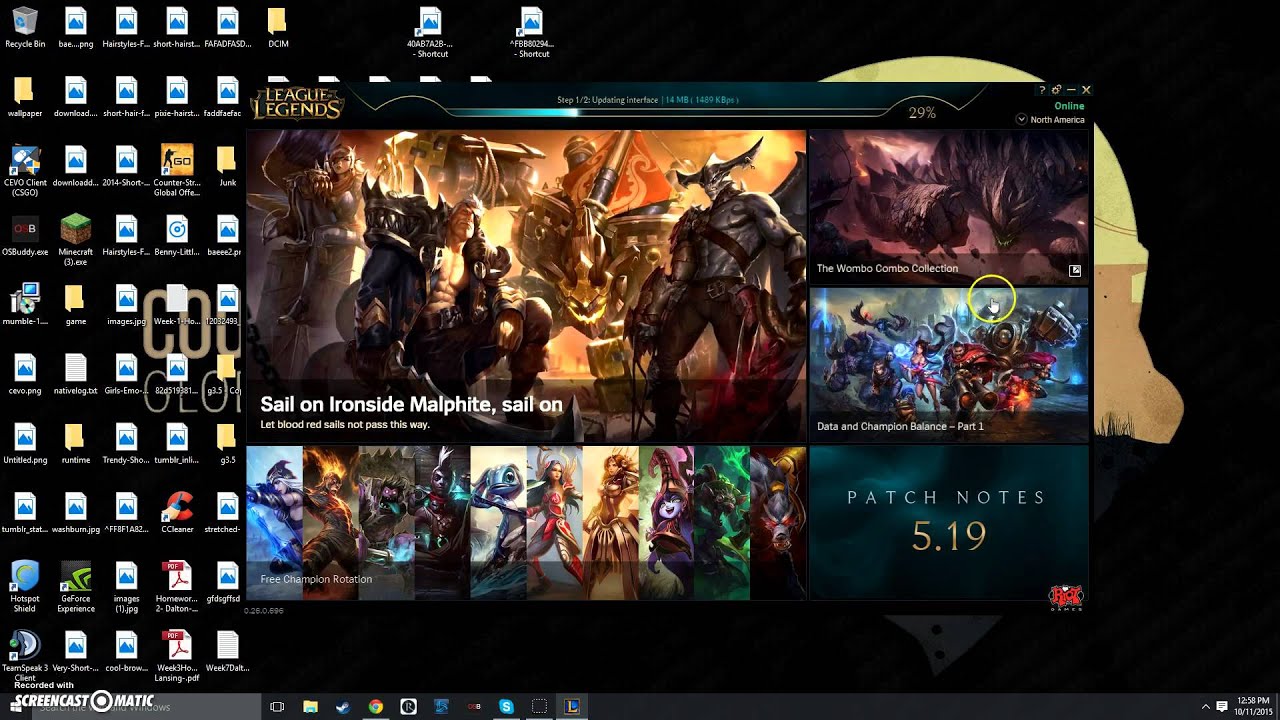Select the Recycle Bin desktop icon
1280x720 pixels.
pos(25,28)
